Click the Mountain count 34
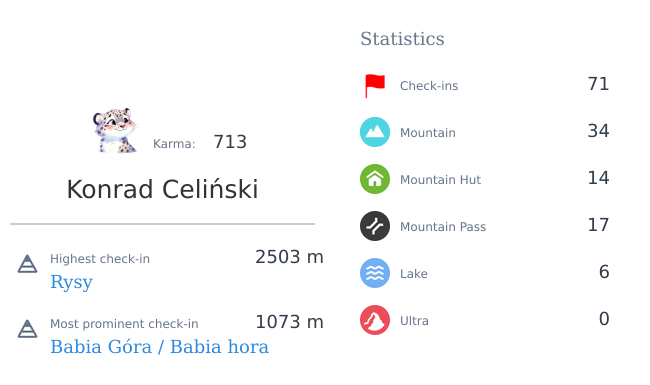The image size is (650, 385). coord(598,131)
